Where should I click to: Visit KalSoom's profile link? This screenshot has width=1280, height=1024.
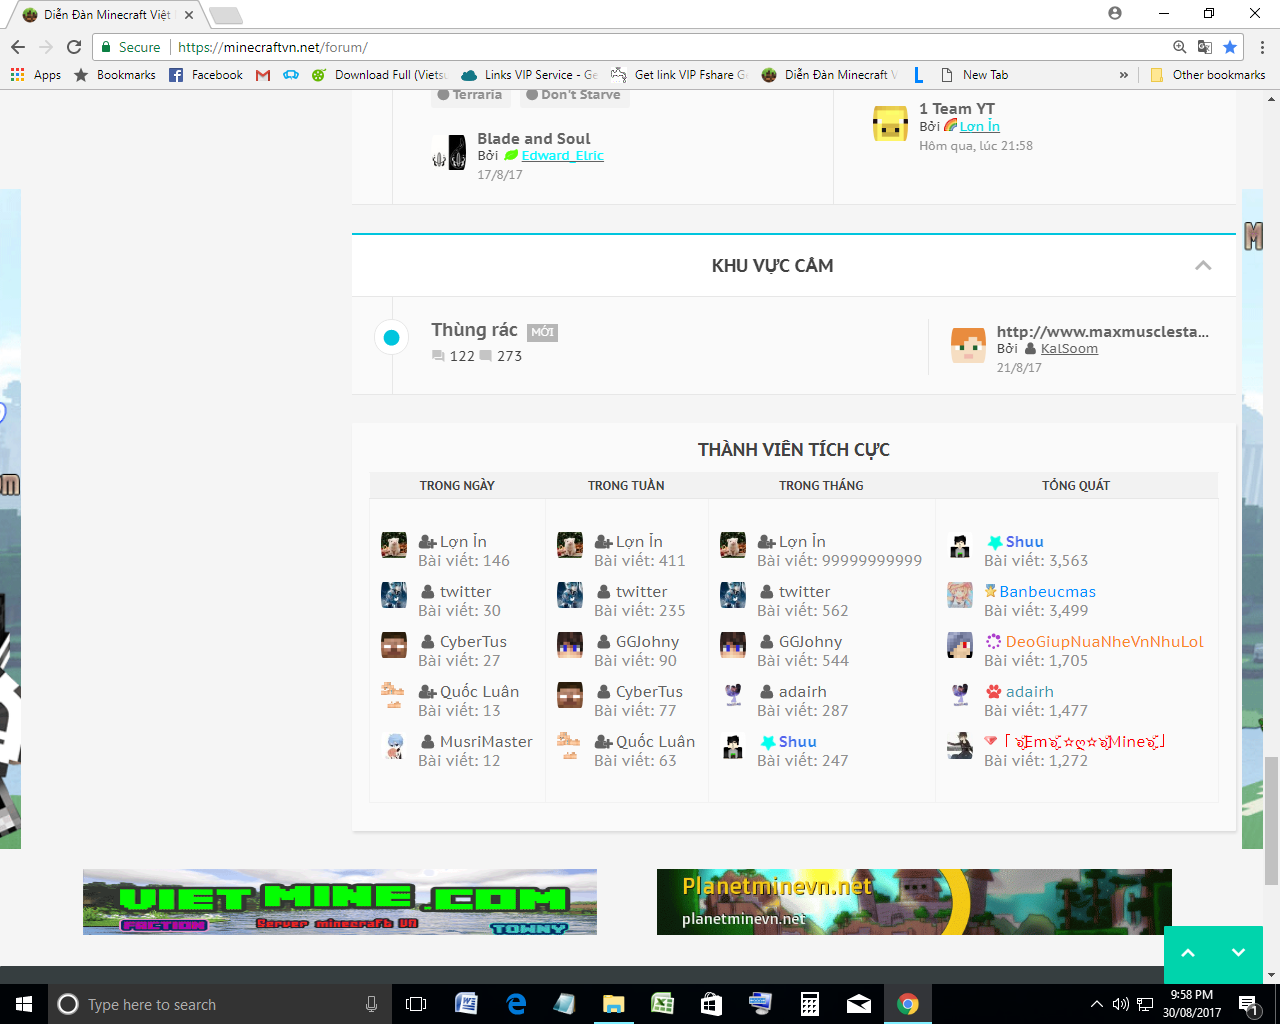point(1069,349)
